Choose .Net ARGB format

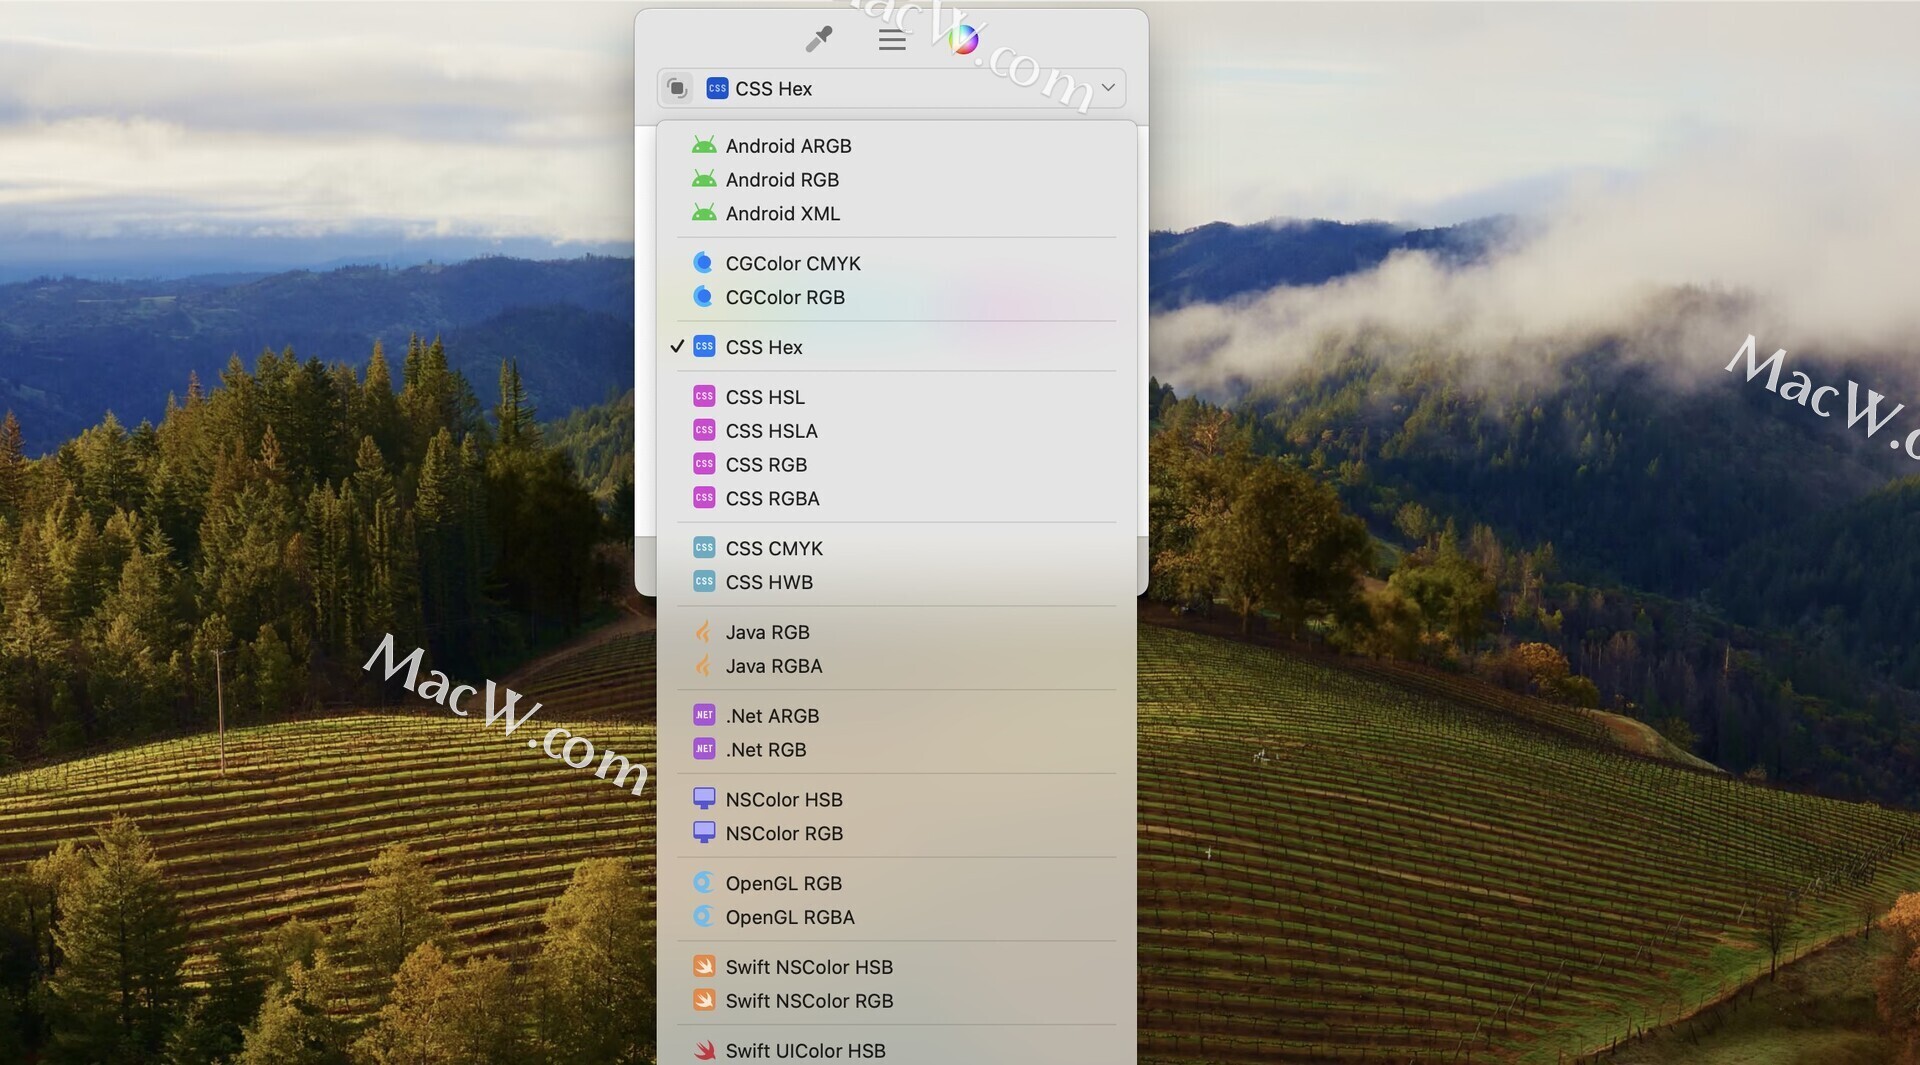pyautogui.click(x=896, y=717)
